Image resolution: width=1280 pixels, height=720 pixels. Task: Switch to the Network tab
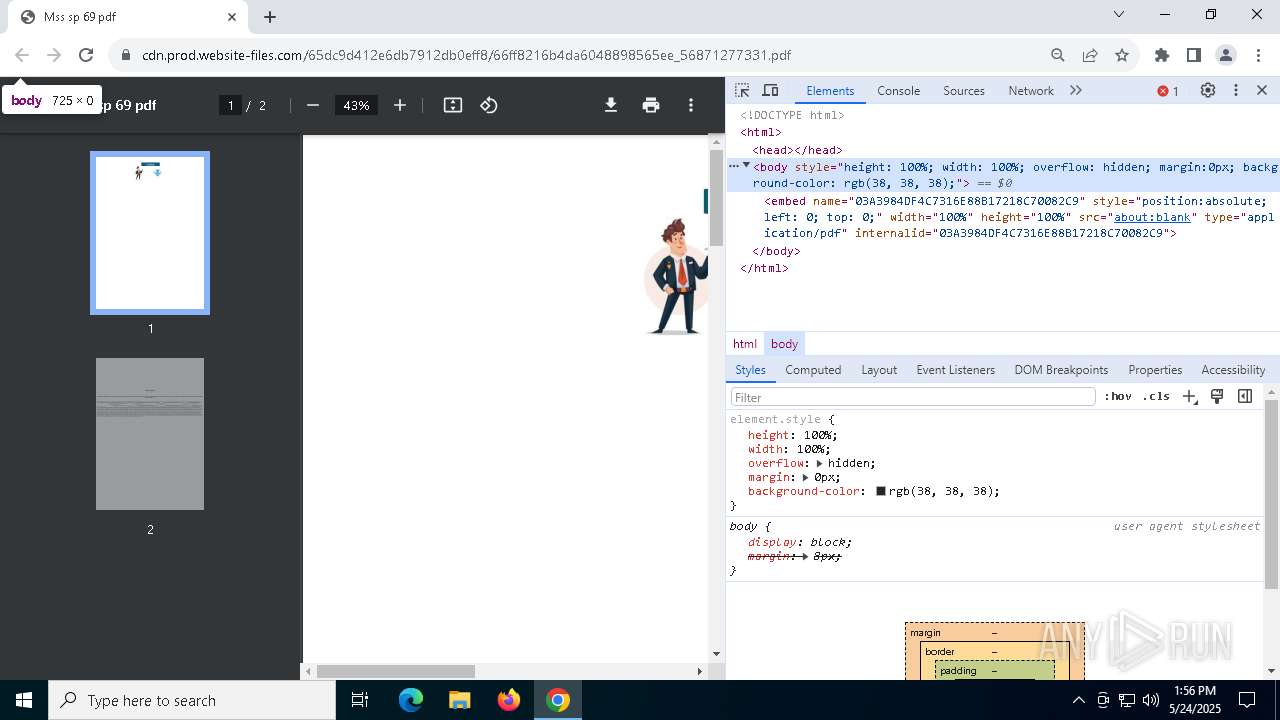(x=1031, y=90)
